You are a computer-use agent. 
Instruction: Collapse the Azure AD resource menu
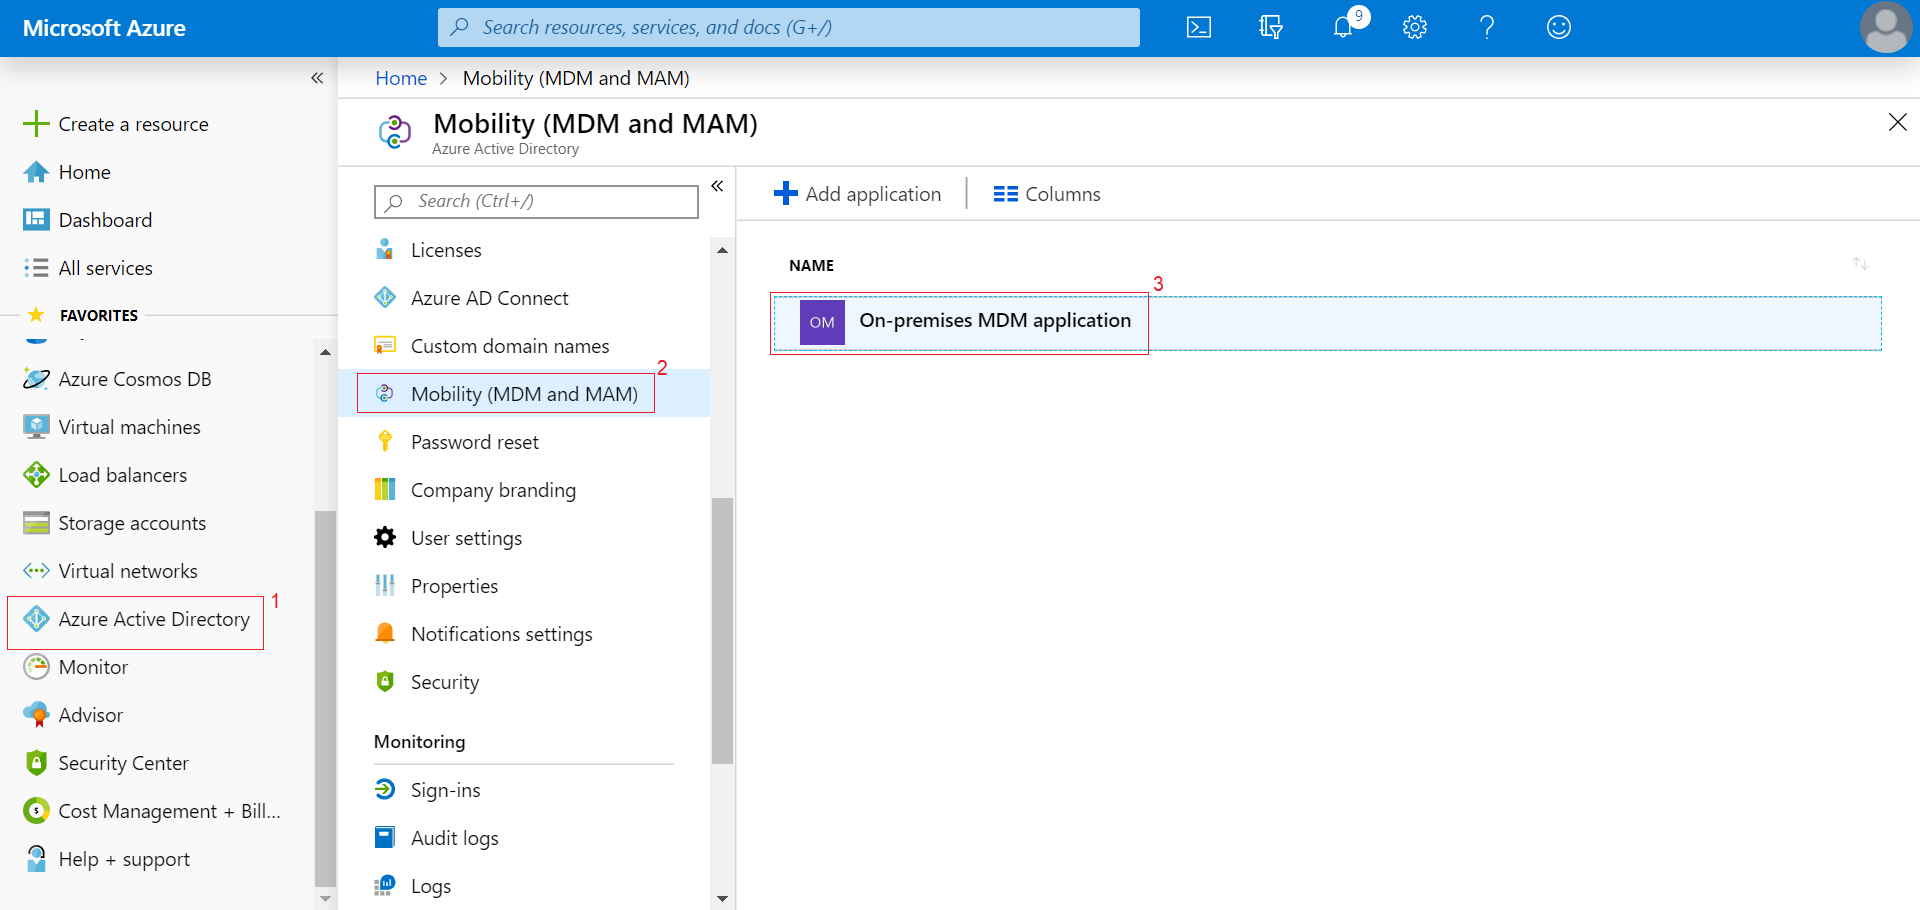coord(717,186)
